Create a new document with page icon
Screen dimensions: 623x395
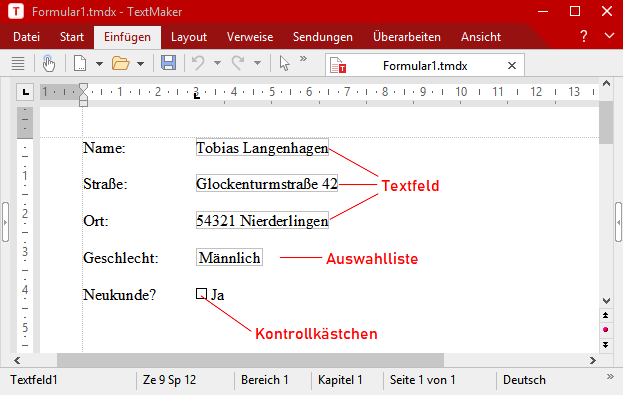80,63
